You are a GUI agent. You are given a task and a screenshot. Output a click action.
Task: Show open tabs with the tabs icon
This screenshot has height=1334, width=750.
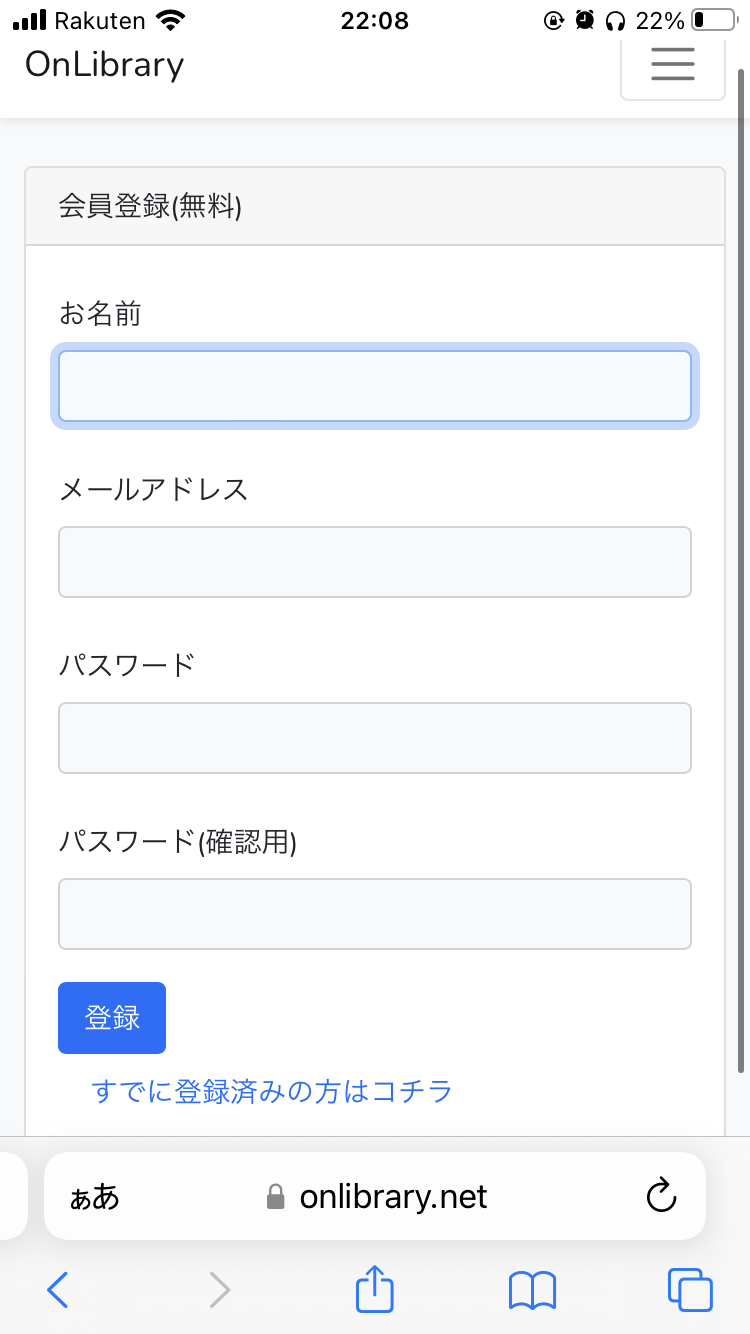688,1290
